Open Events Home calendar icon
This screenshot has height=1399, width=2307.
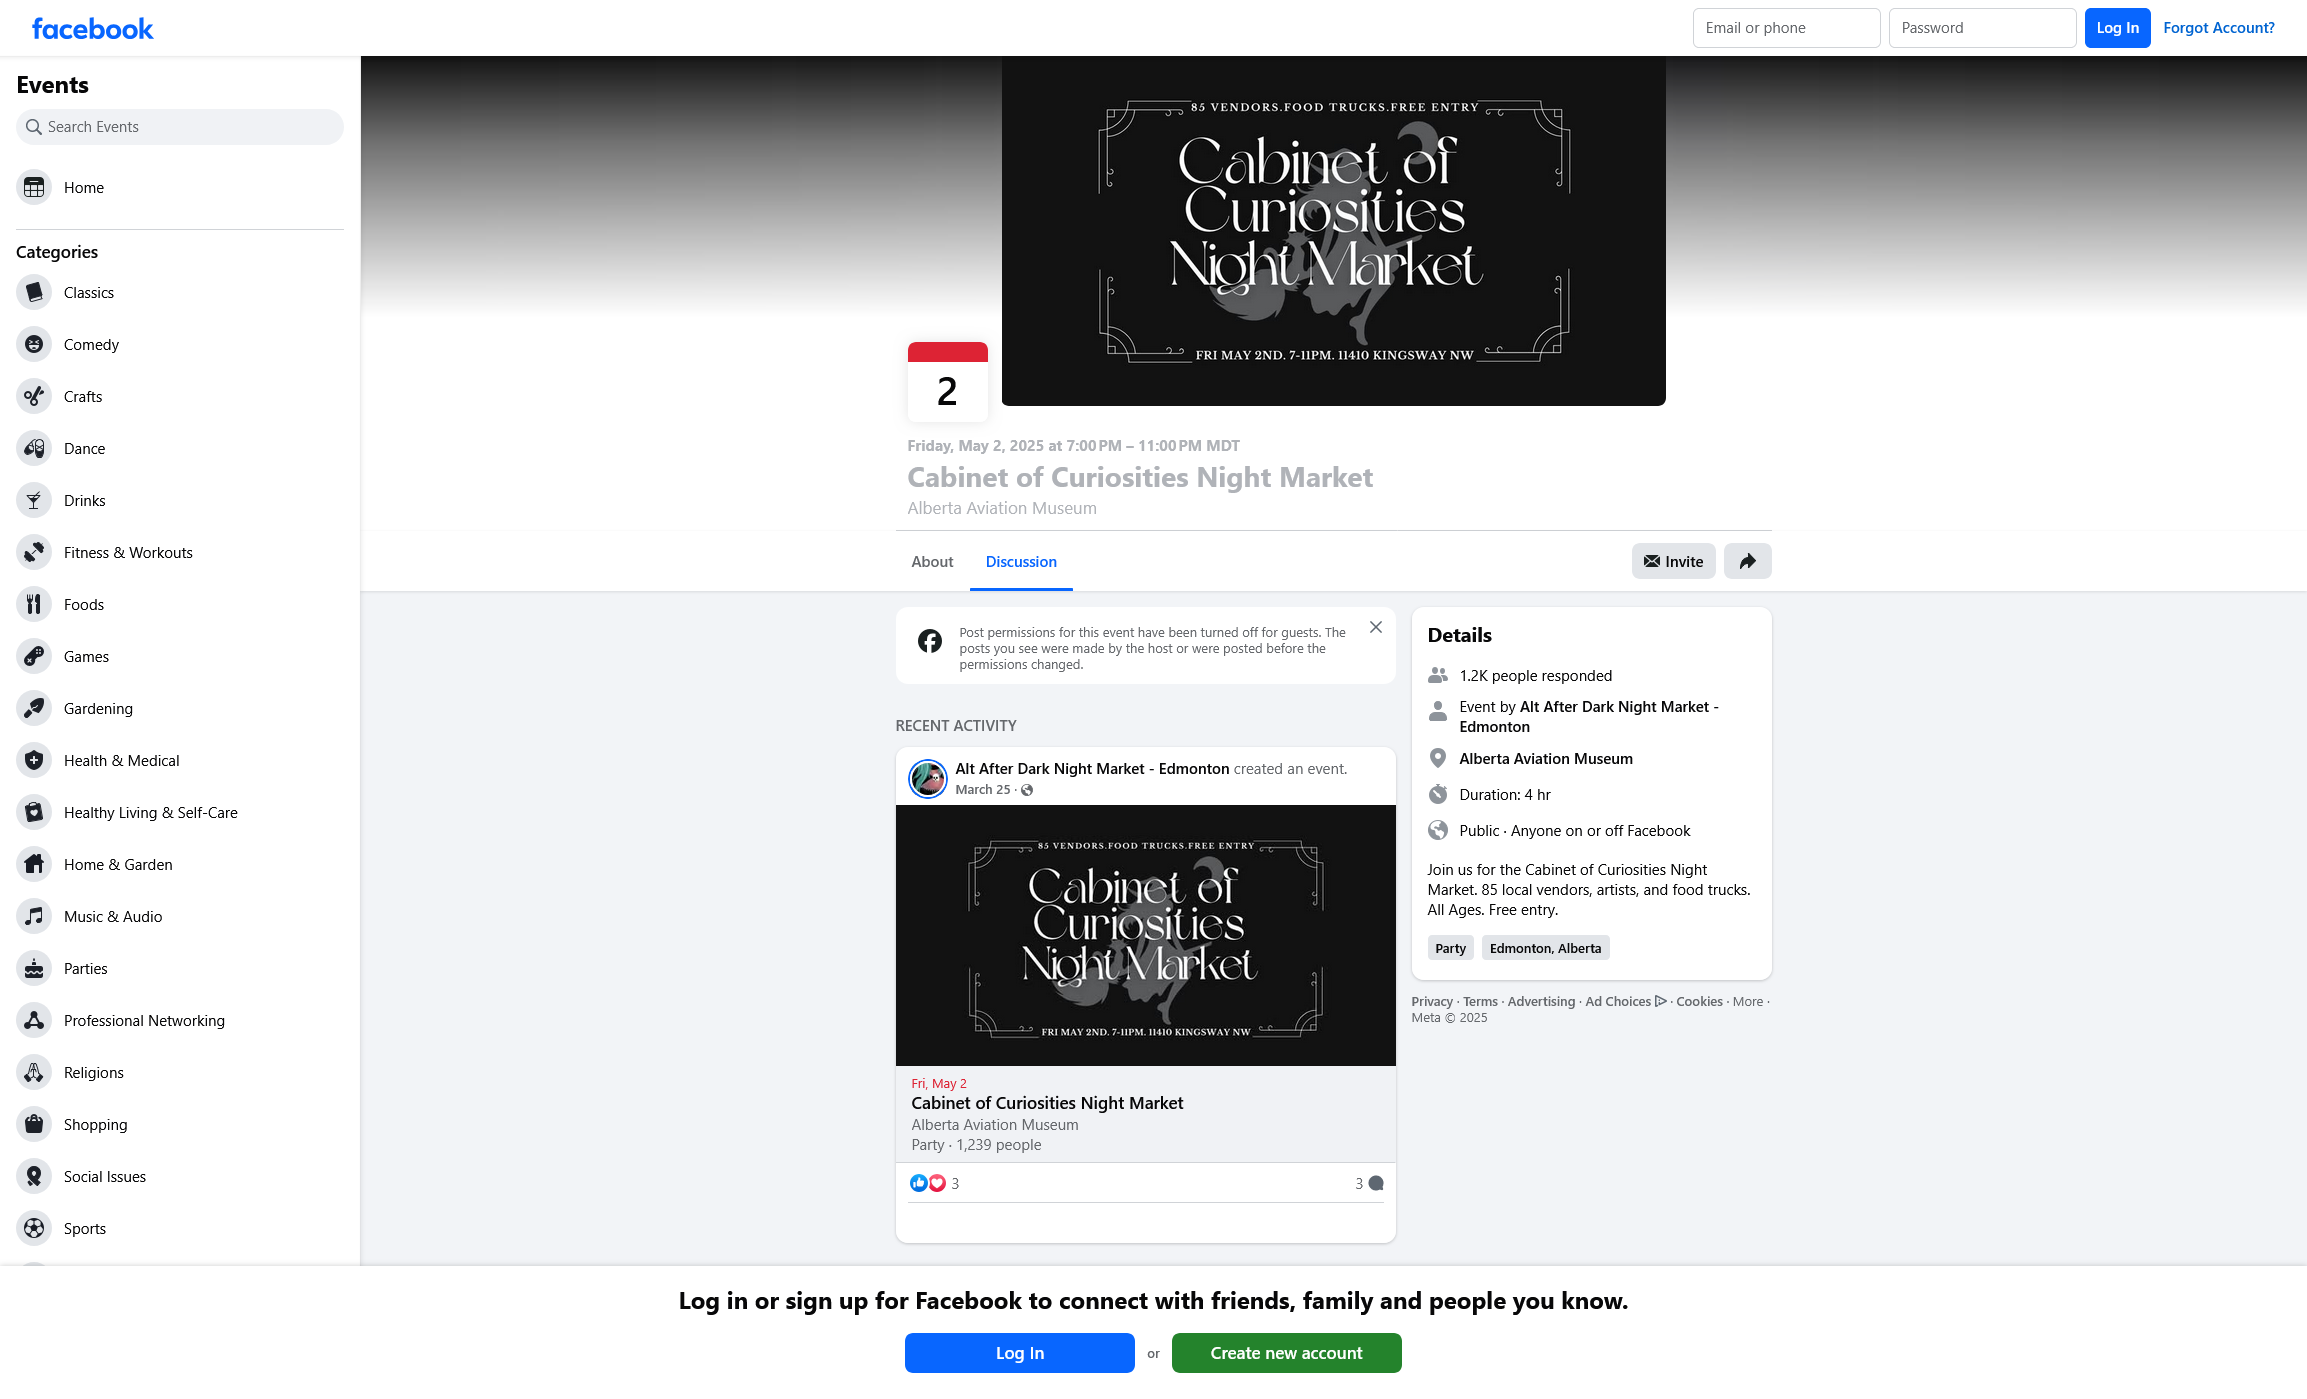pos(34,187)
